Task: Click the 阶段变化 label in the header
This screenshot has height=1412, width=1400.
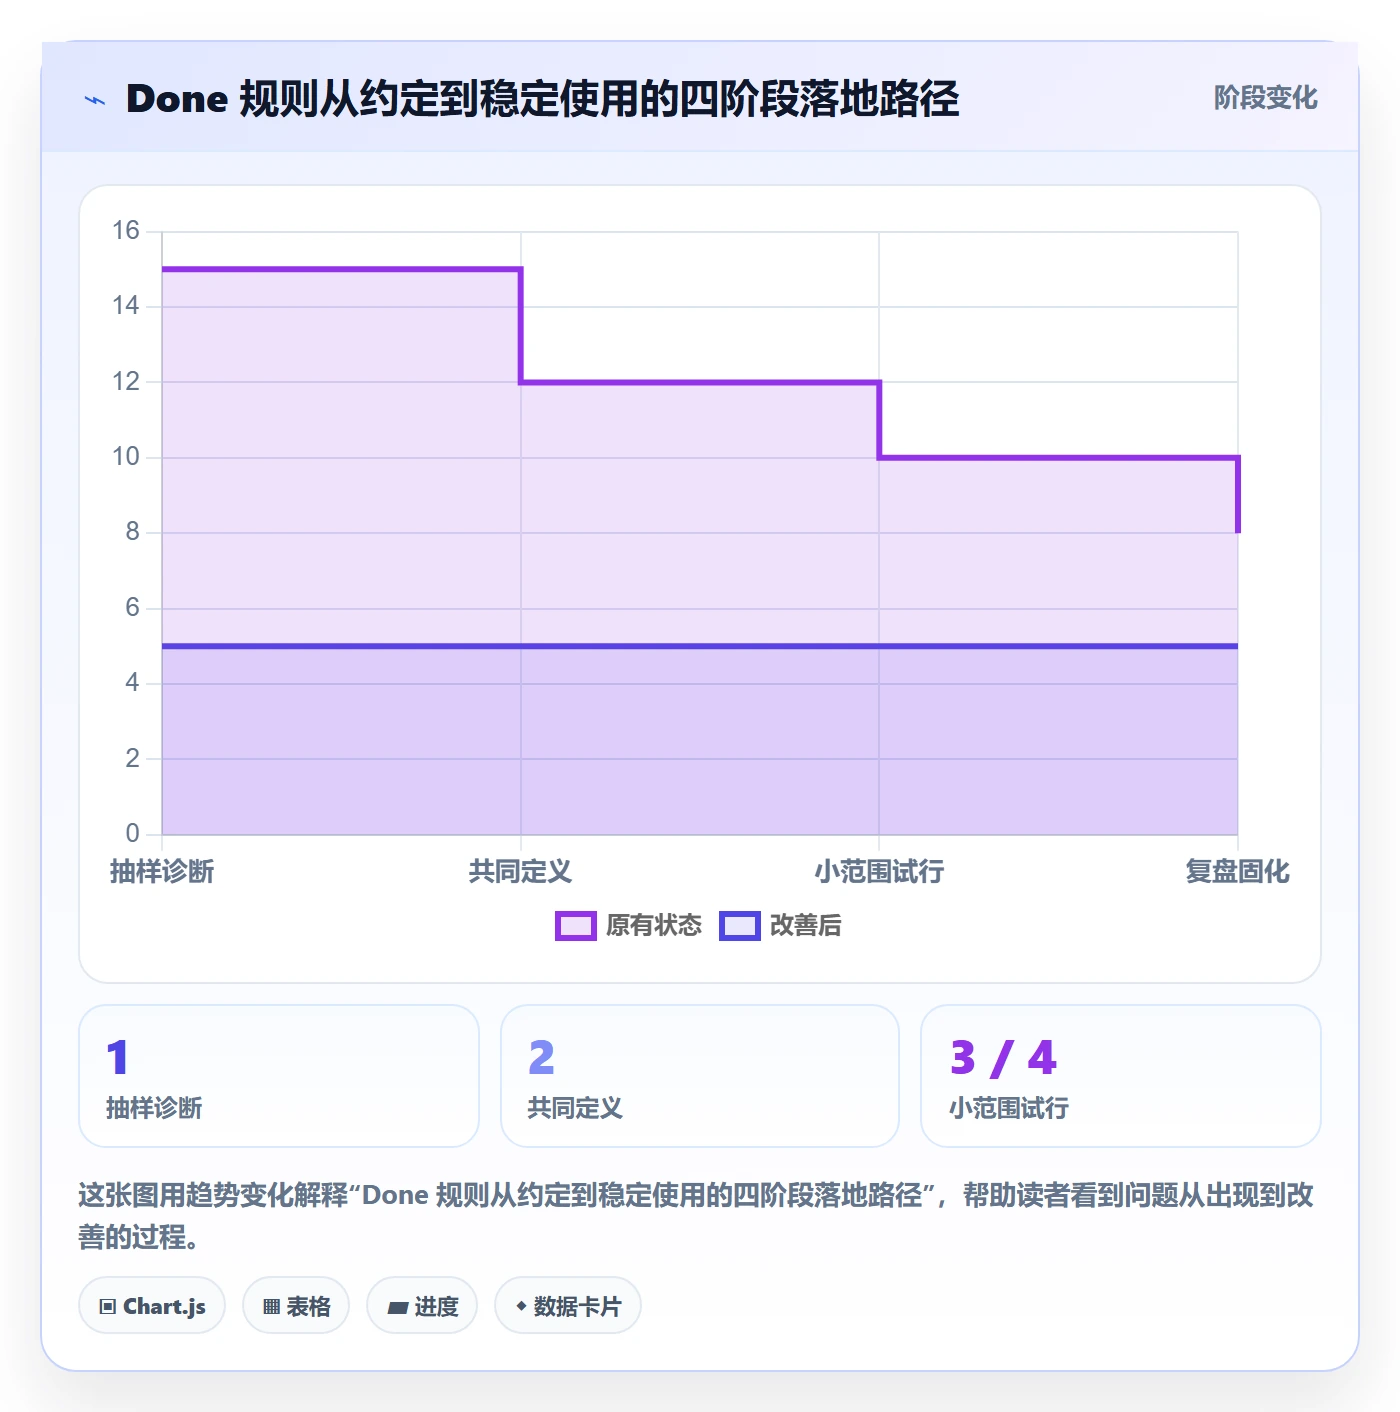Action: point(1265,98)
